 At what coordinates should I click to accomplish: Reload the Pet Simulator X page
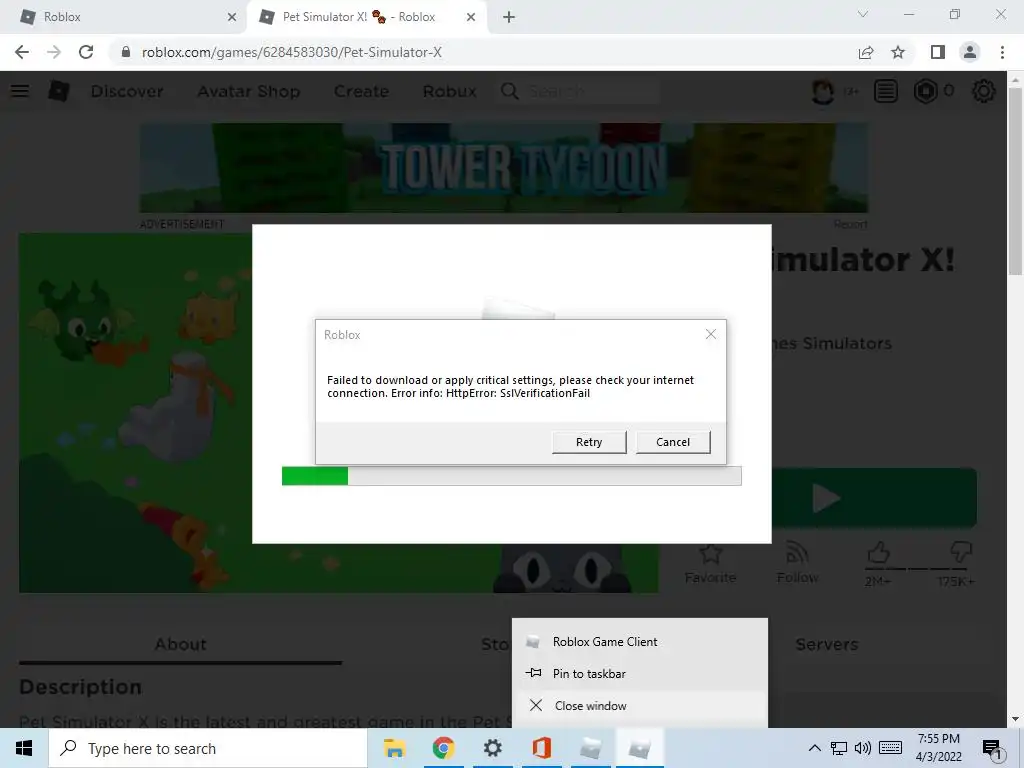pyautogui.click(x=86, y=52)
